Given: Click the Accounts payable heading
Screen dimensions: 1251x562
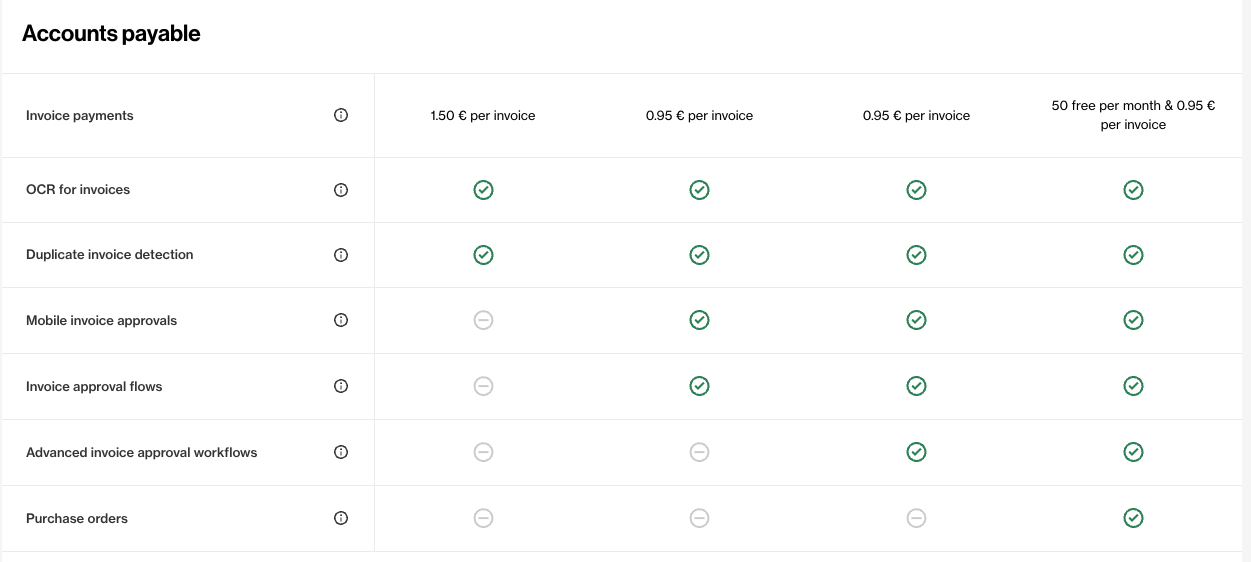Looking at the screenshot, I should click(111, 34).
